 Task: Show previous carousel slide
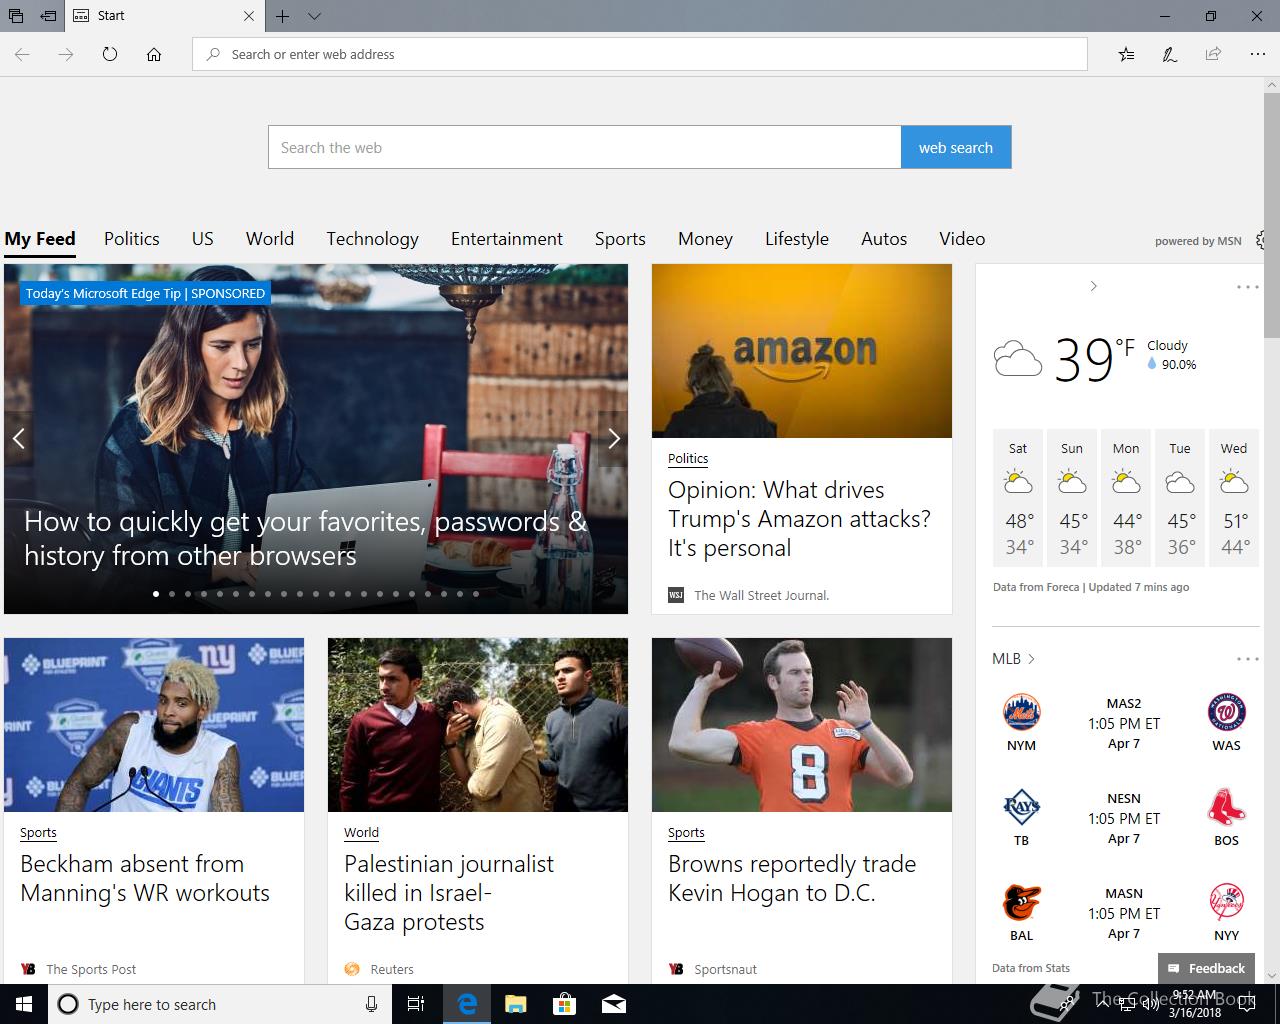point(18,438)
